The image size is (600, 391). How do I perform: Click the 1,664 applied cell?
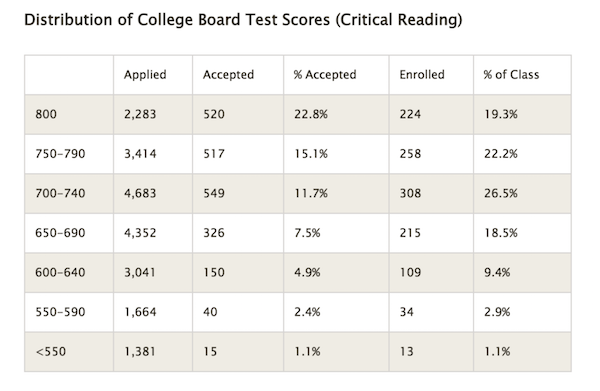pyautogui.click(x=140, y=312)
